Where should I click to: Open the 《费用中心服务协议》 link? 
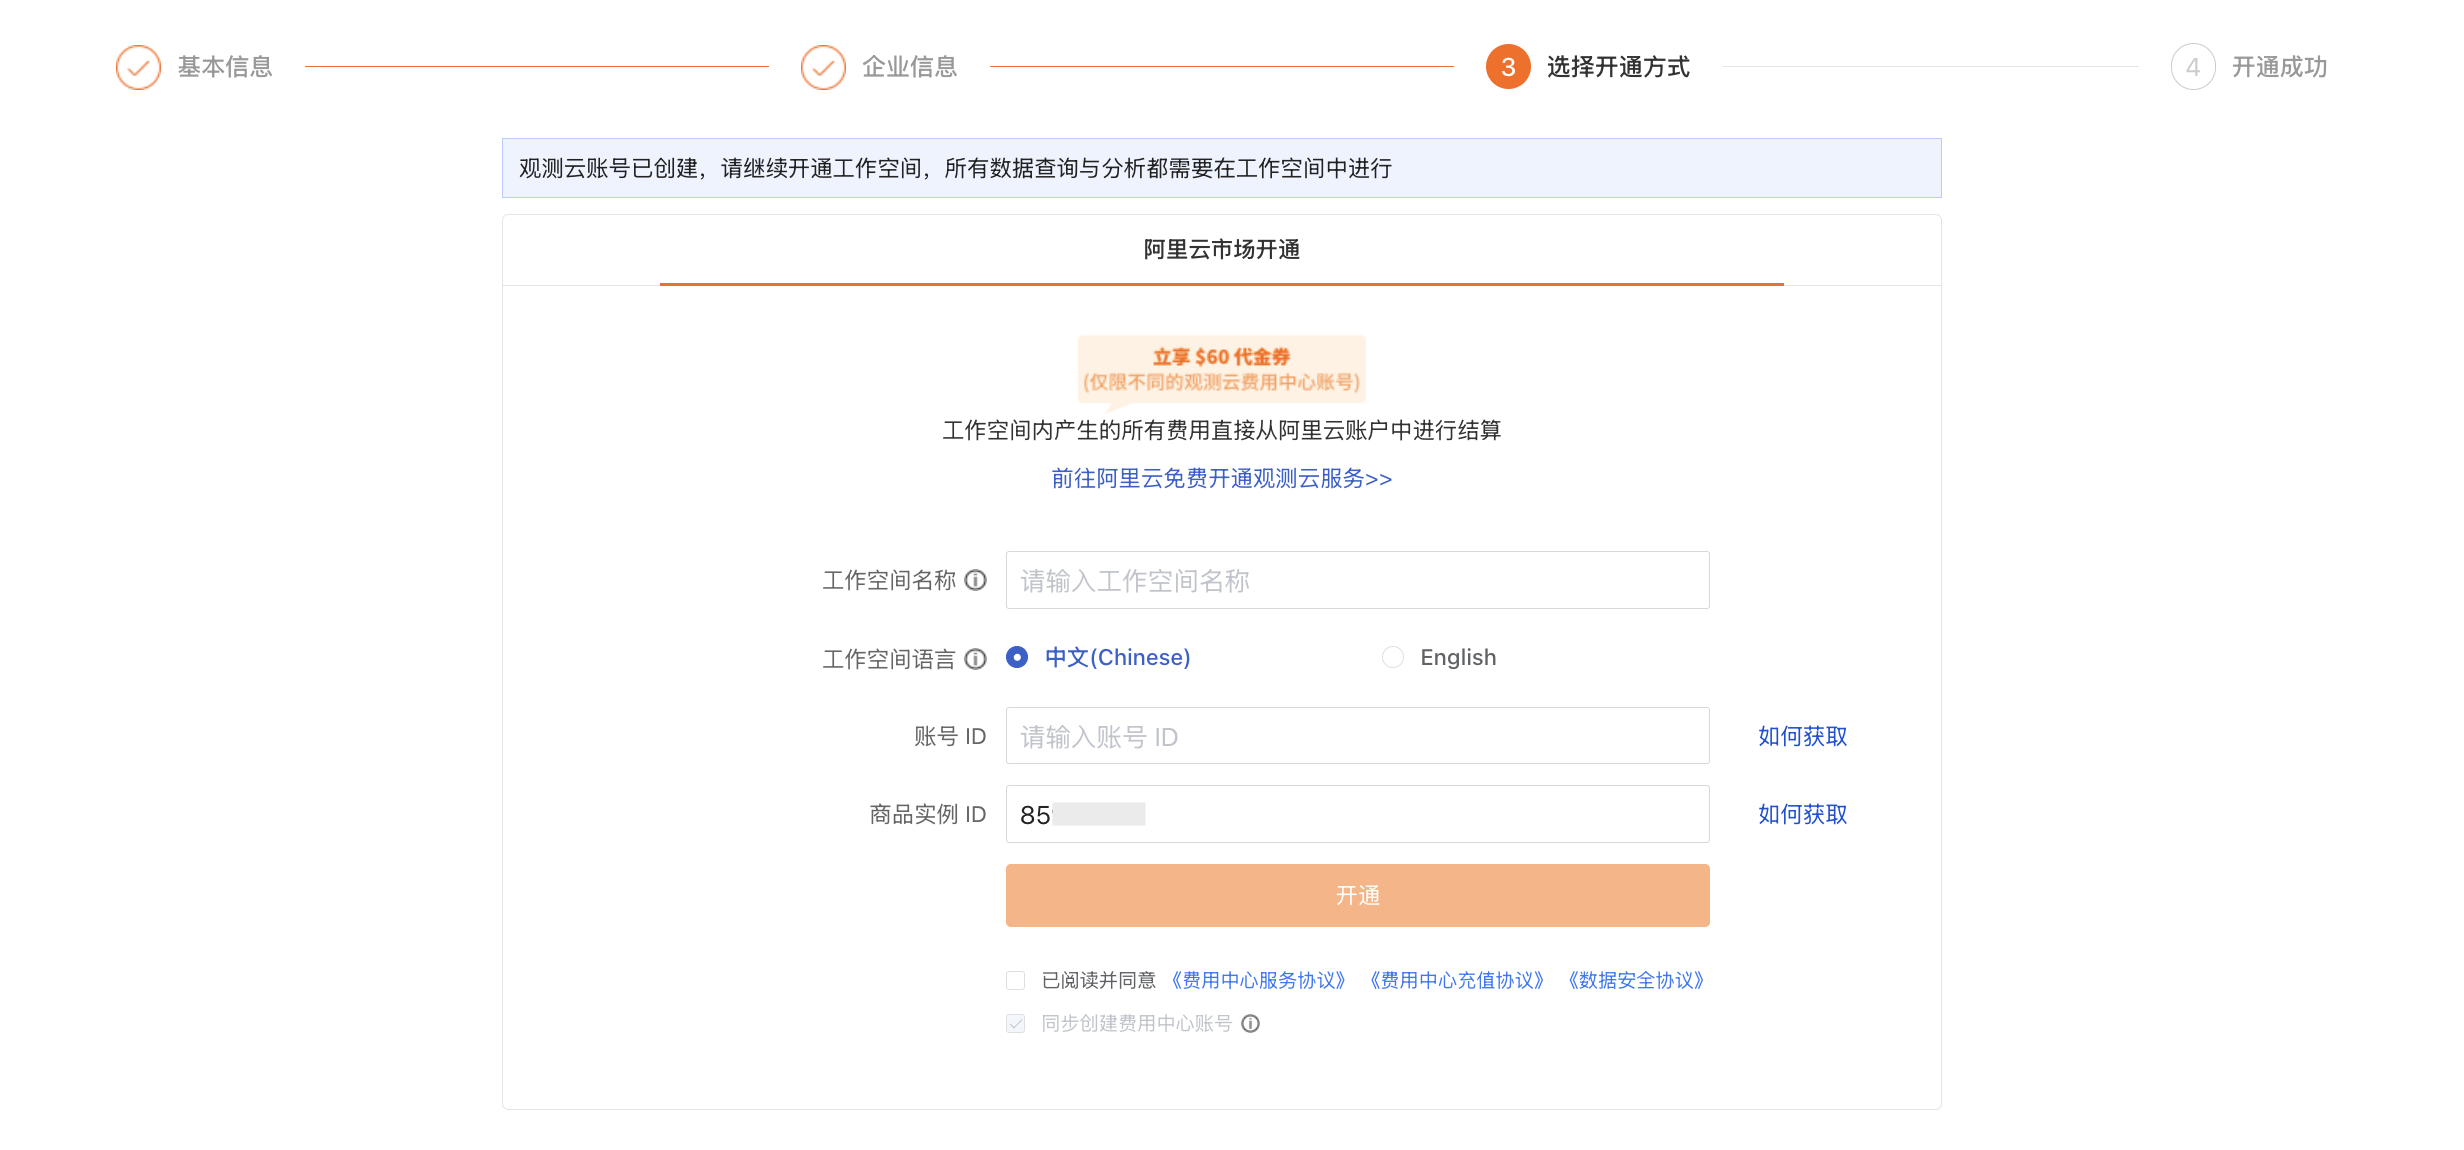pos(1259,980)
